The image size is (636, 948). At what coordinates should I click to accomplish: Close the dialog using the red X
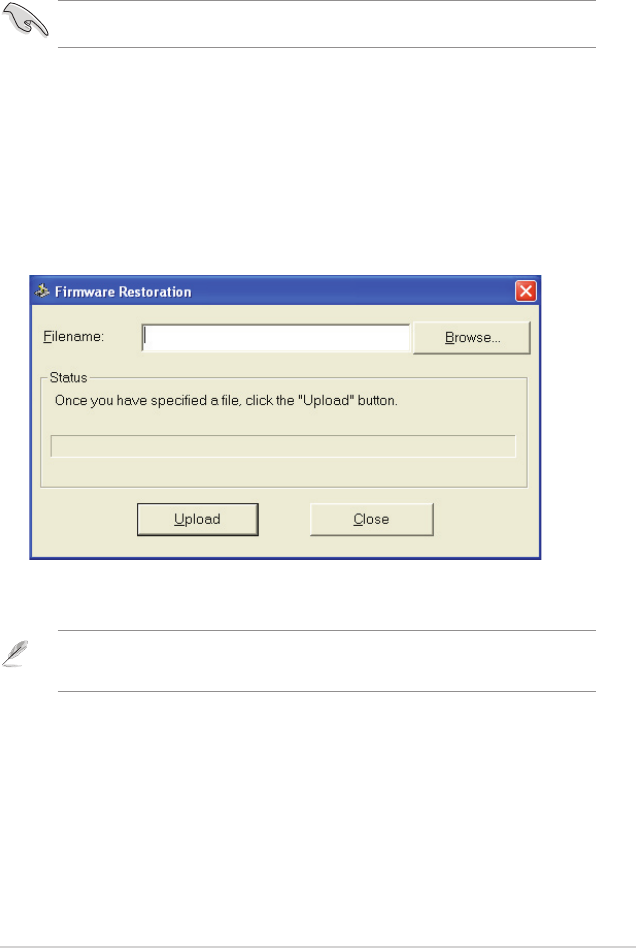coord(525,291)
